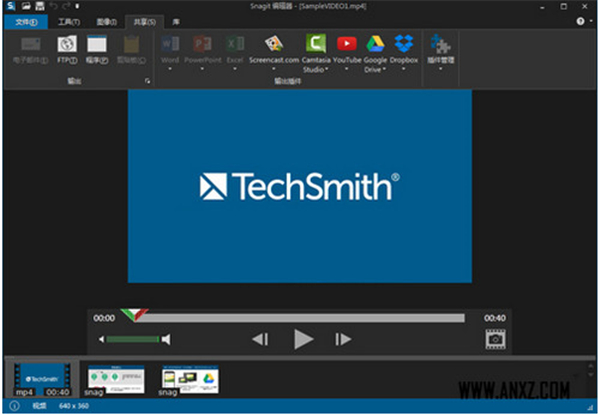Send video to Camtasia Studio
Screen dimensions: 600x415
(316, 43)
